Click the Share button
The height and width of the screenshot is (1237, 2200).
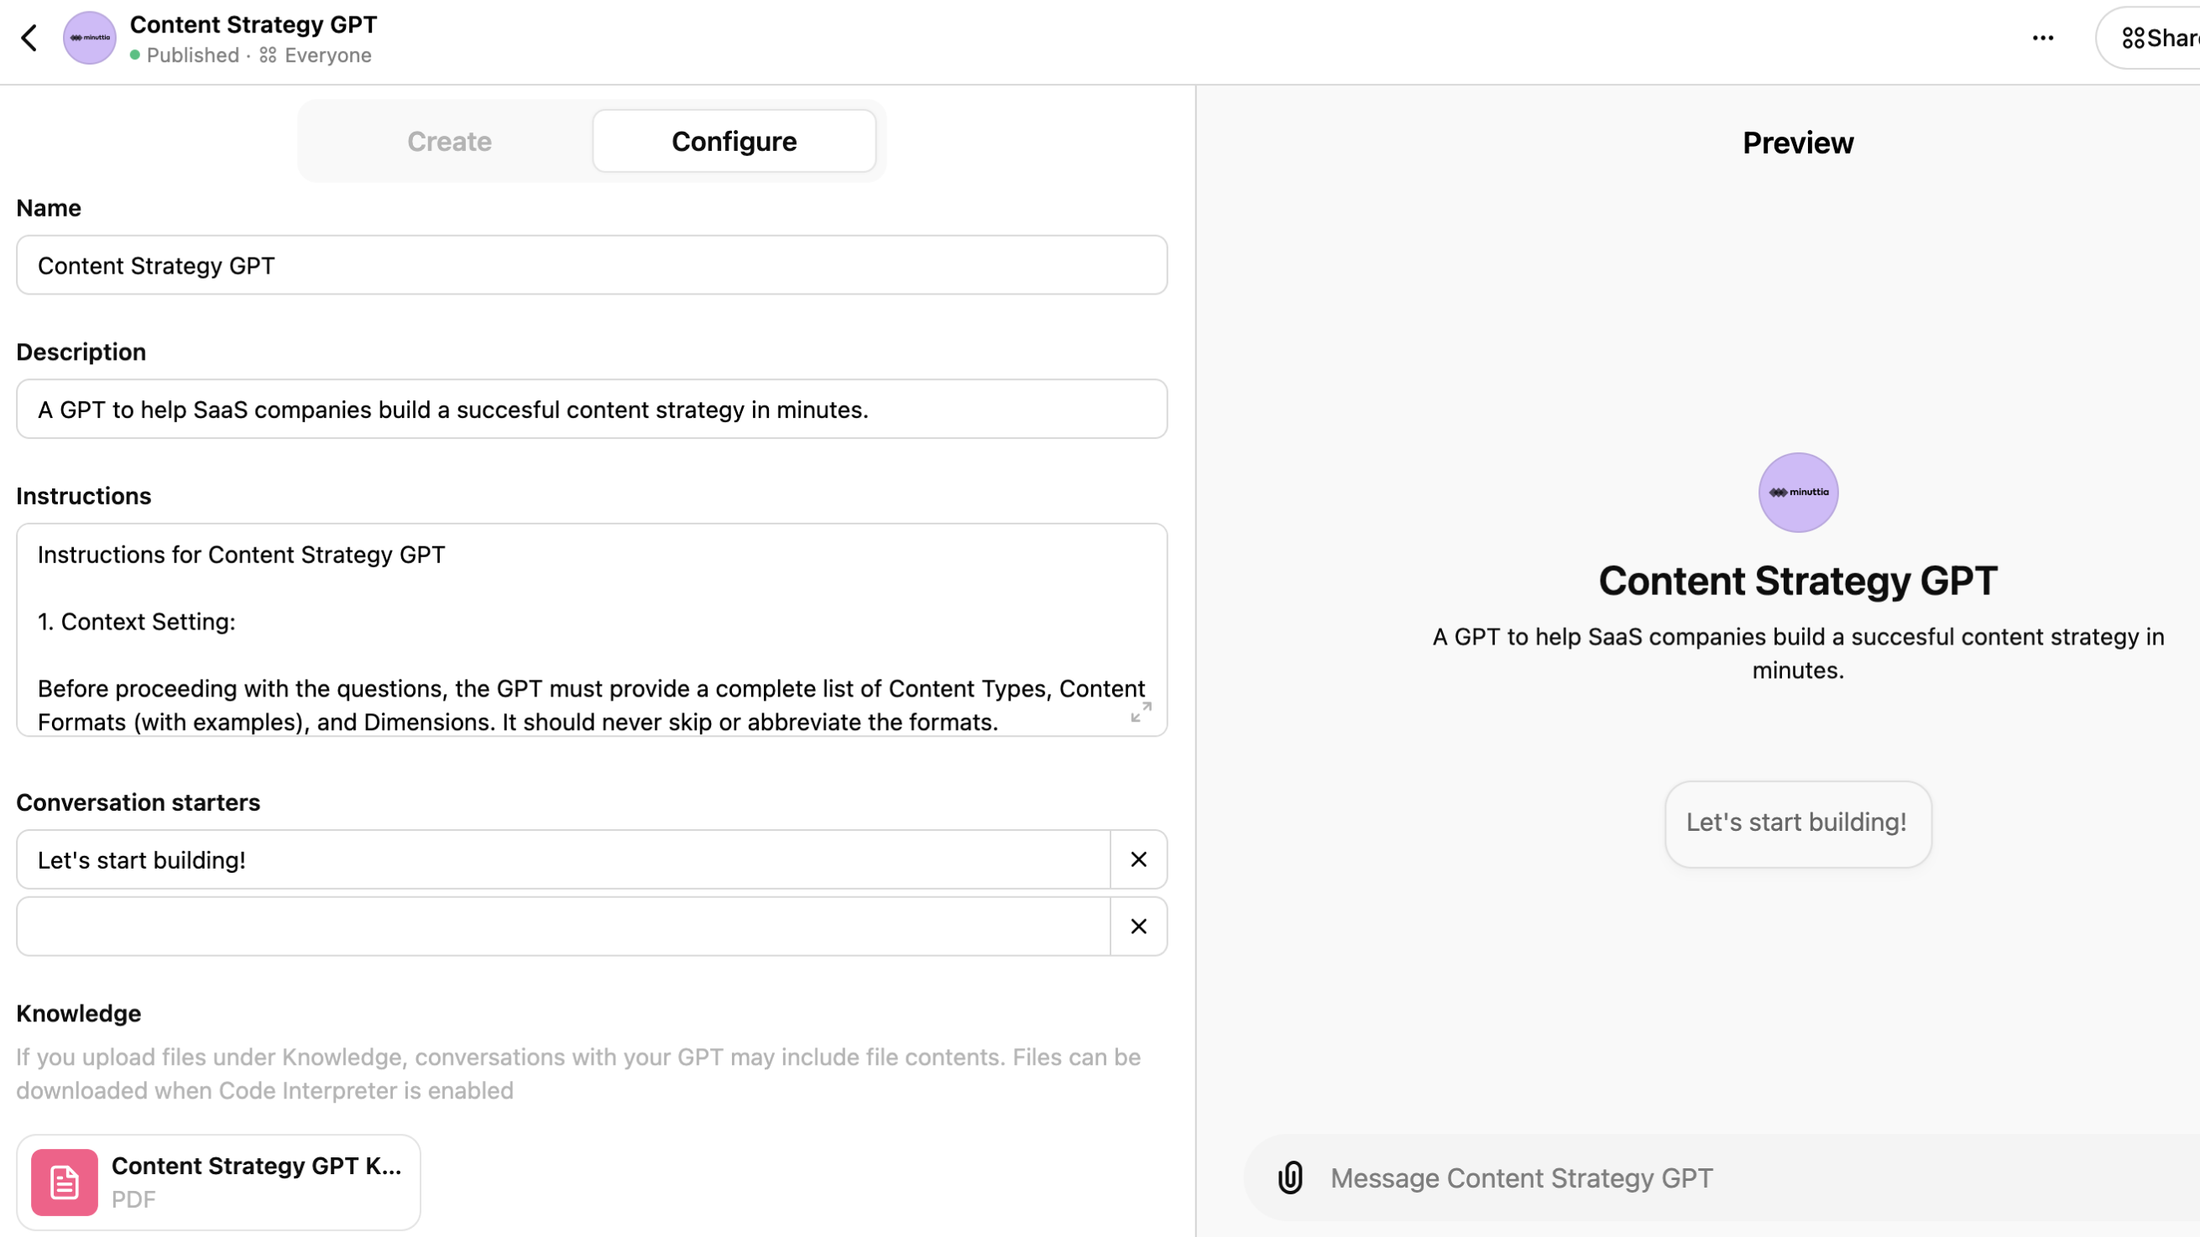(x=2163, y=38)
